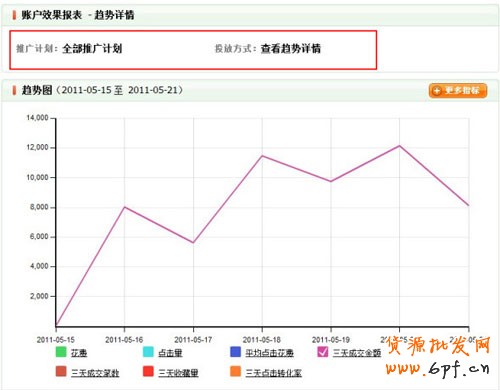The image size is (500, 390).
Task: Click the 三天成交笔数 legend text link
Action: click(x=95, y=373)
